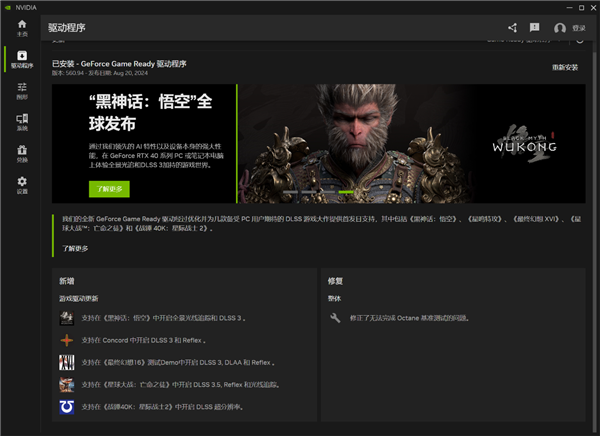
Task: Click the share icon in header
Action: click(x=512, y=28)
